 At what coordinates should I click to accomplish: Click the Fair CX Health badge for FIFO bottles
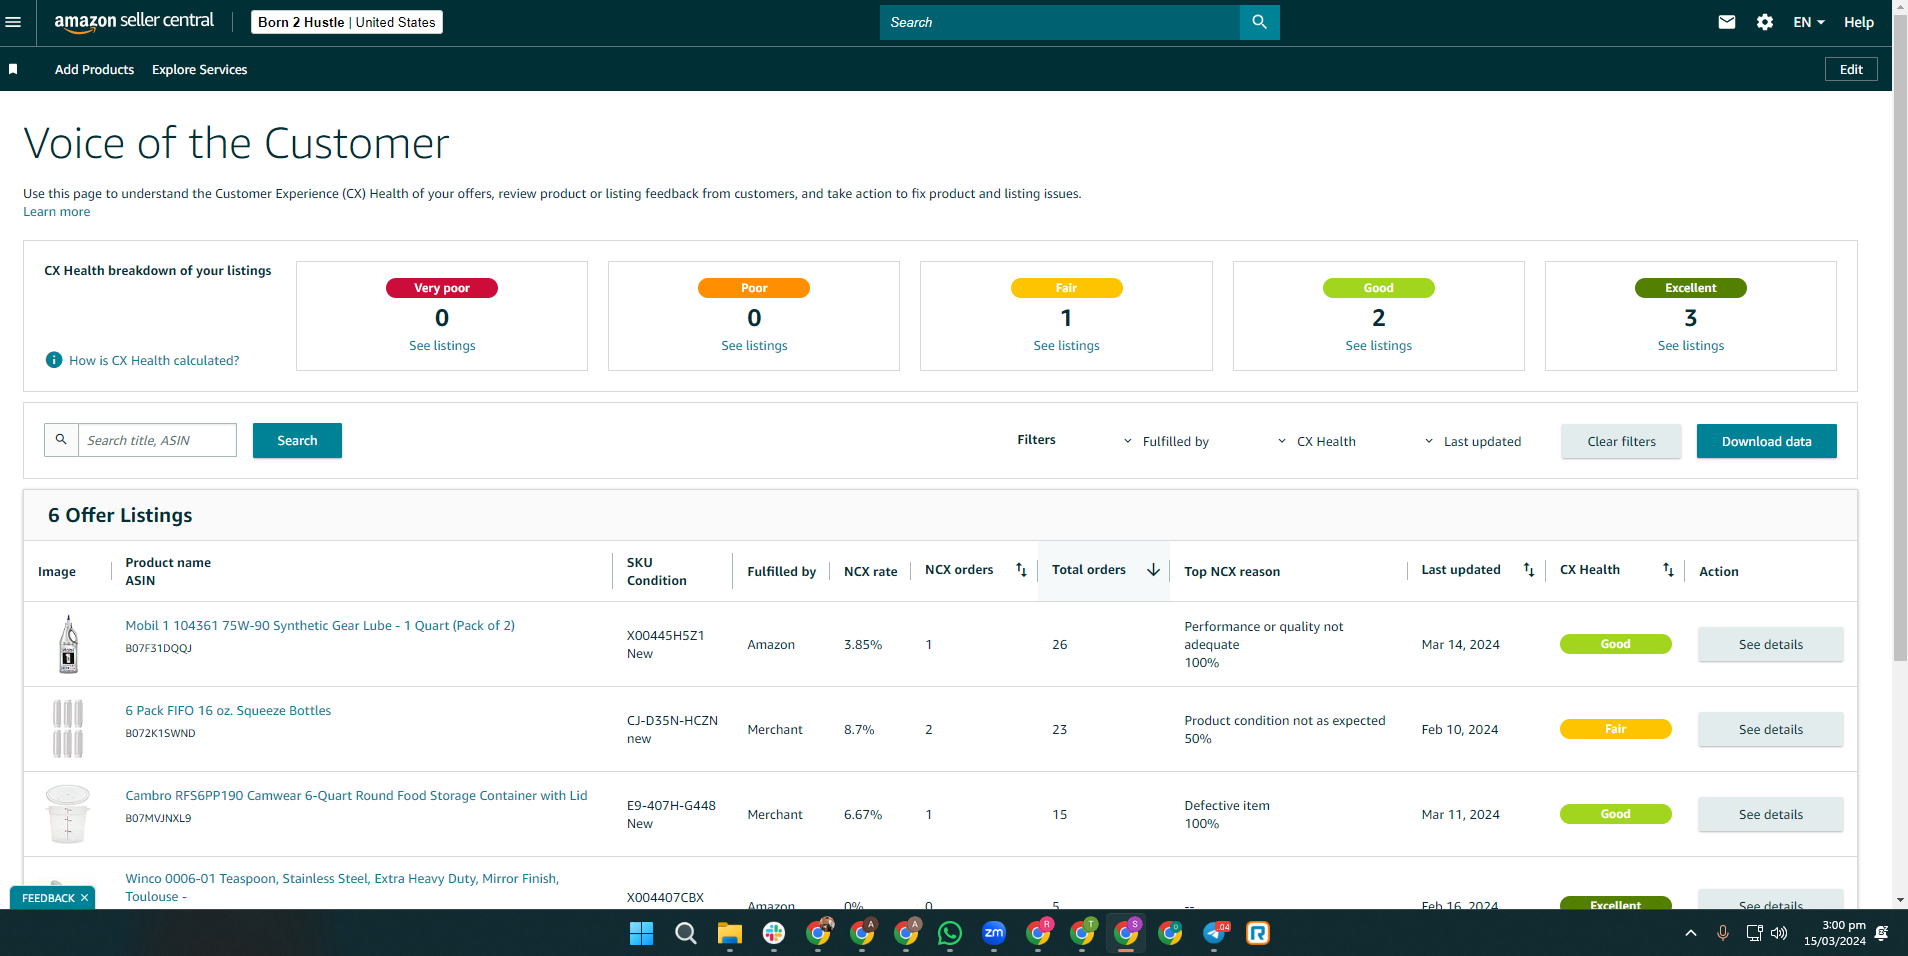click(x=1615, y=729)
